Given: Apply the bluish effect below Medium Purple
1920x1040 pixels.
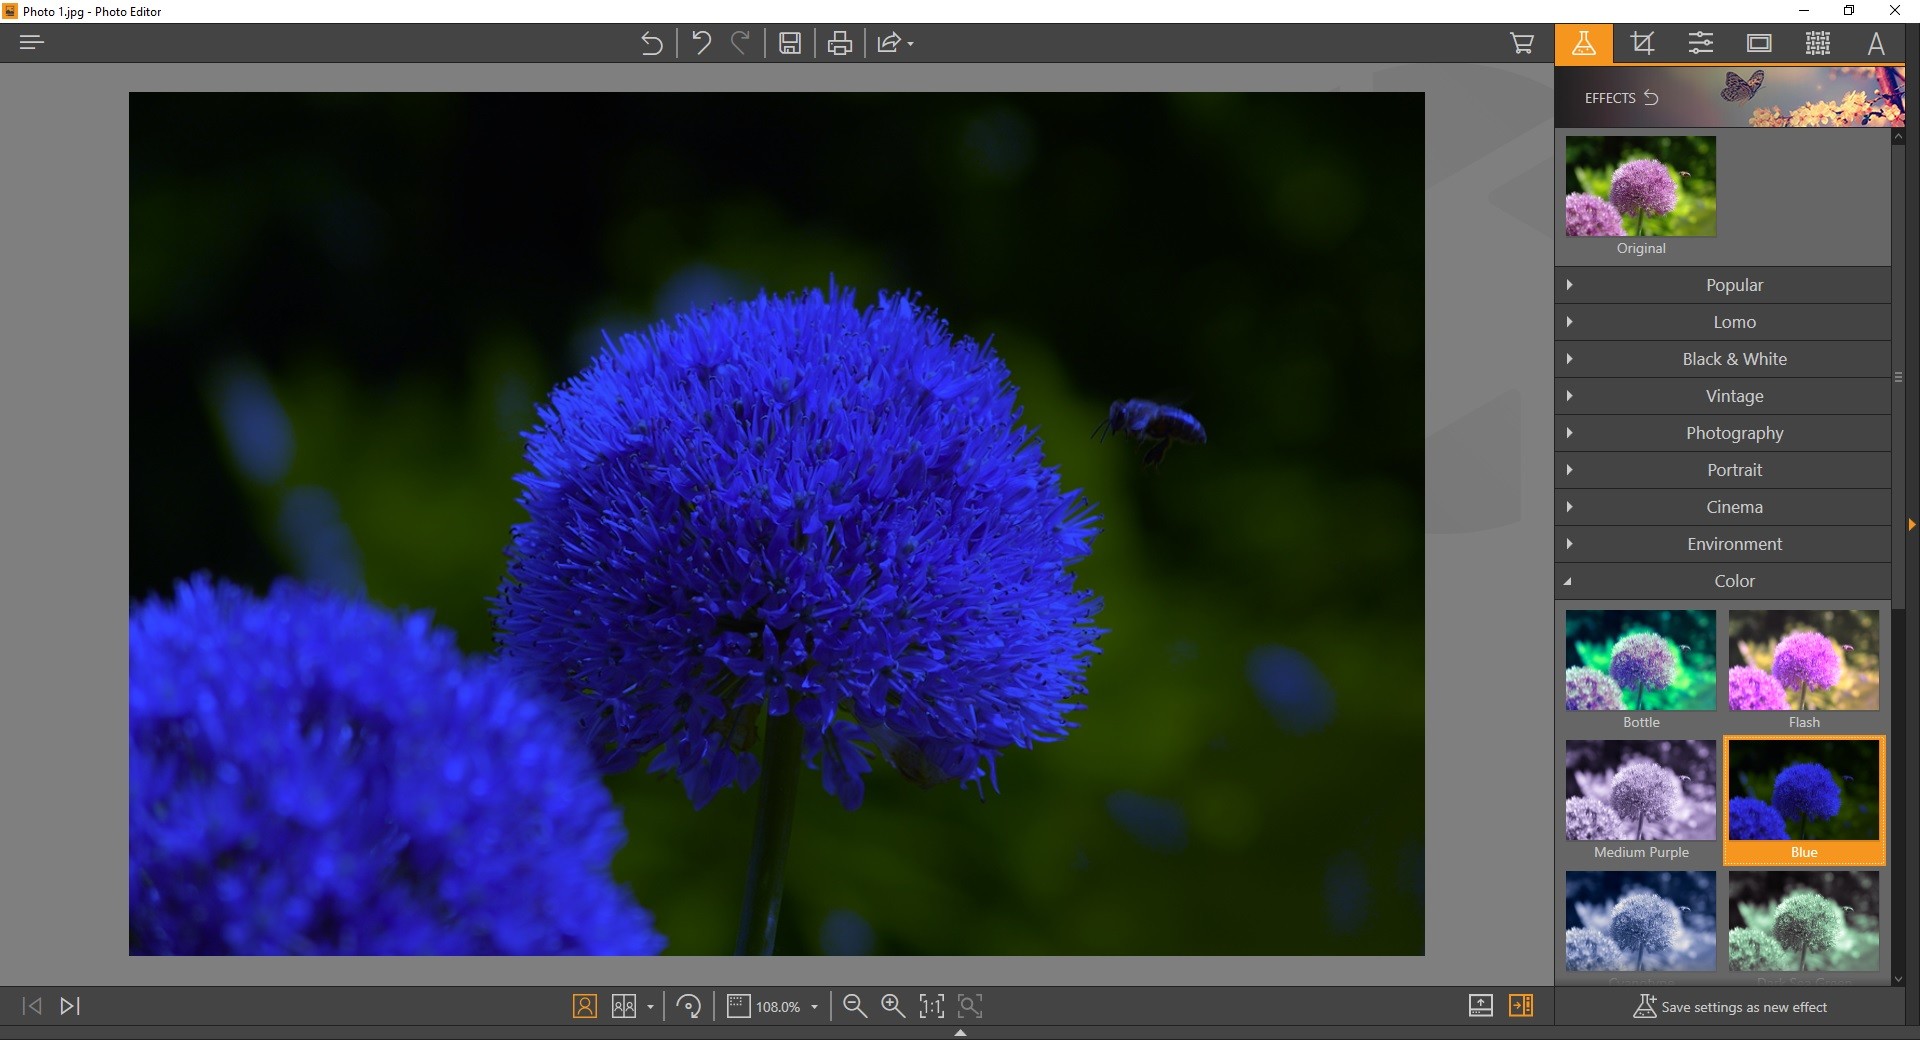Looking at the screenshot, I should pyautogui.click(x=1641, y=921).
